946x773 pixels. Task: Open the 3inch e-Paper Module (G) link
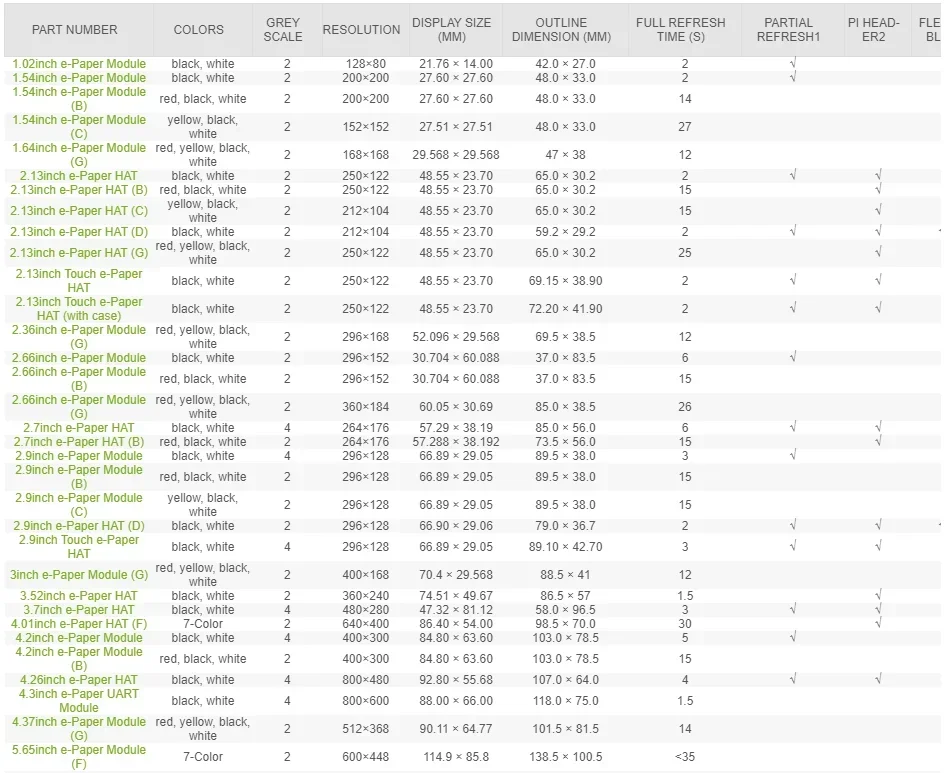point(79,575)
